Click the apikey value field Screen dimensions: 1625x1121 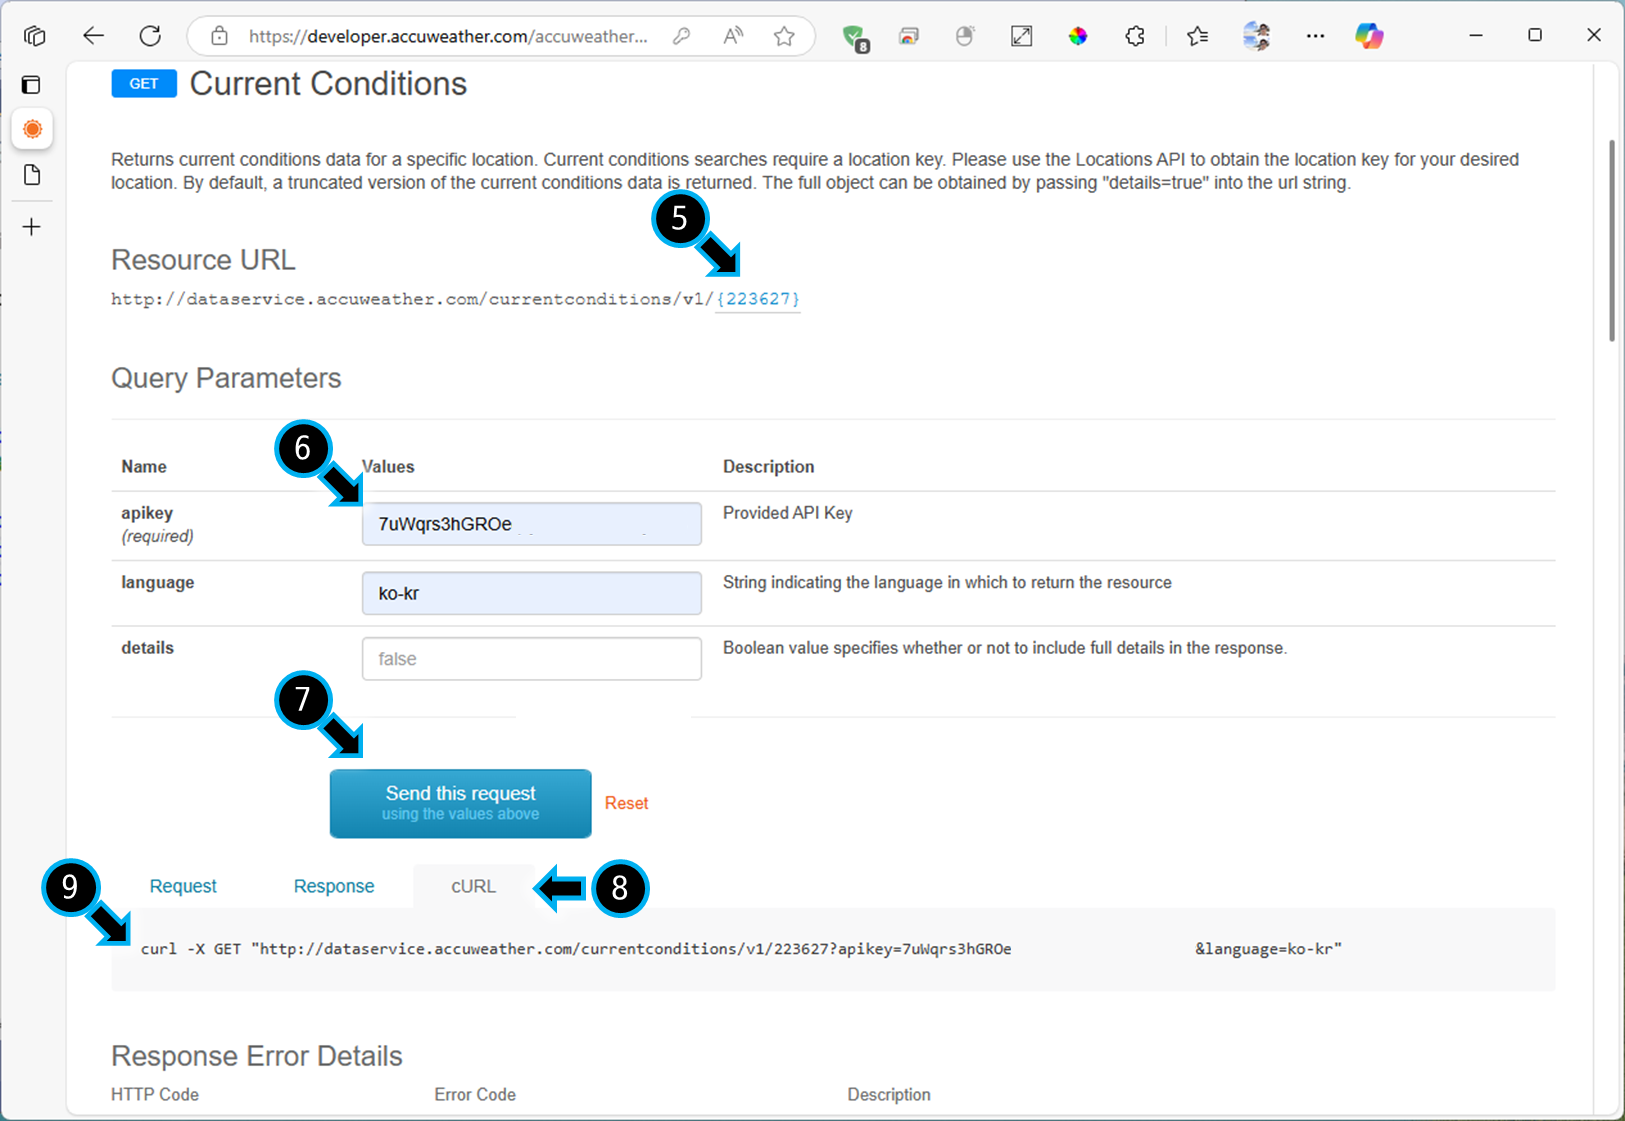click(x=532, y=524)
